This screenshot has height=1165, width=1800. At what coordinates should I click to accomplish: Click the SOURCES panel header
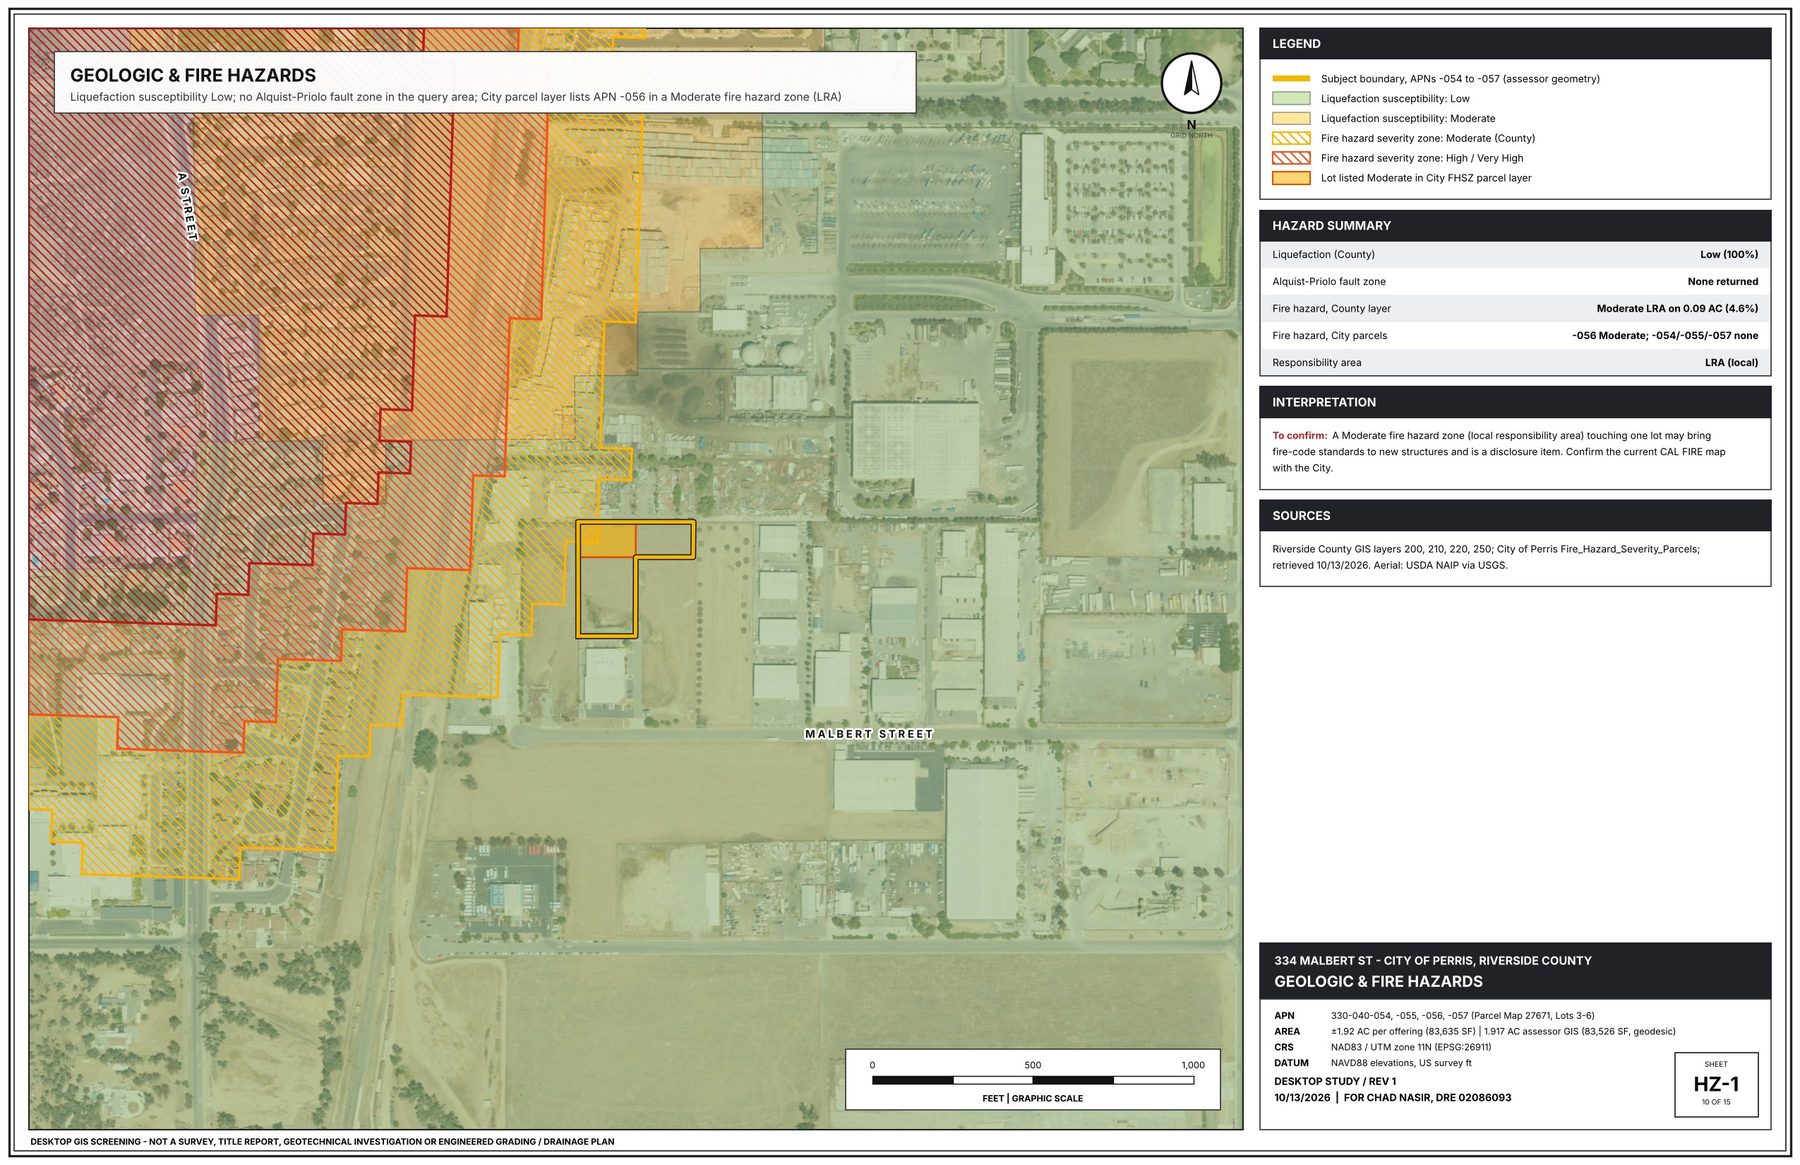tap(1515, 516)
